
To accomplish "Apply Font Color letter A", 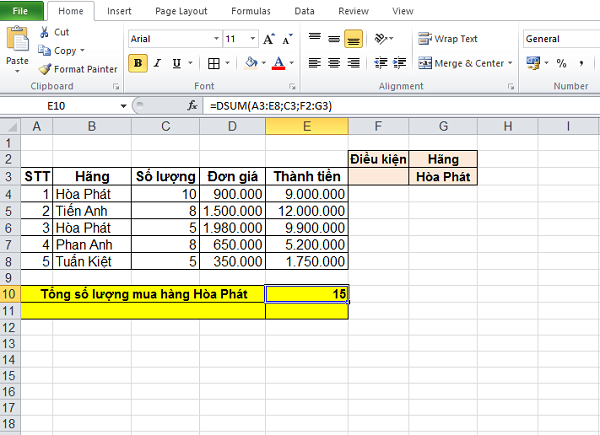I will pyautogui.click(x=279, y=63).
